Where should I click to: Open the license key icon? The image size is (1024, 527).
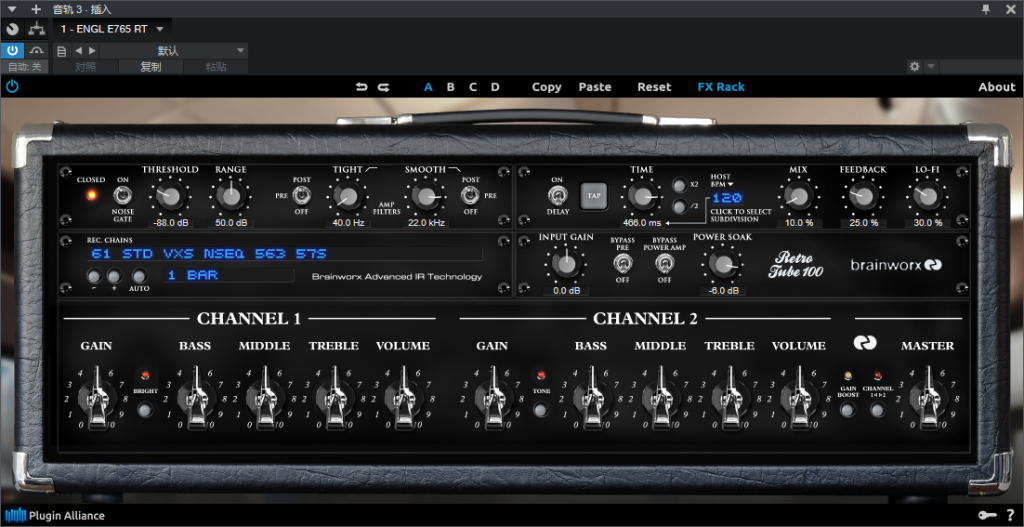tap(987, 516)
